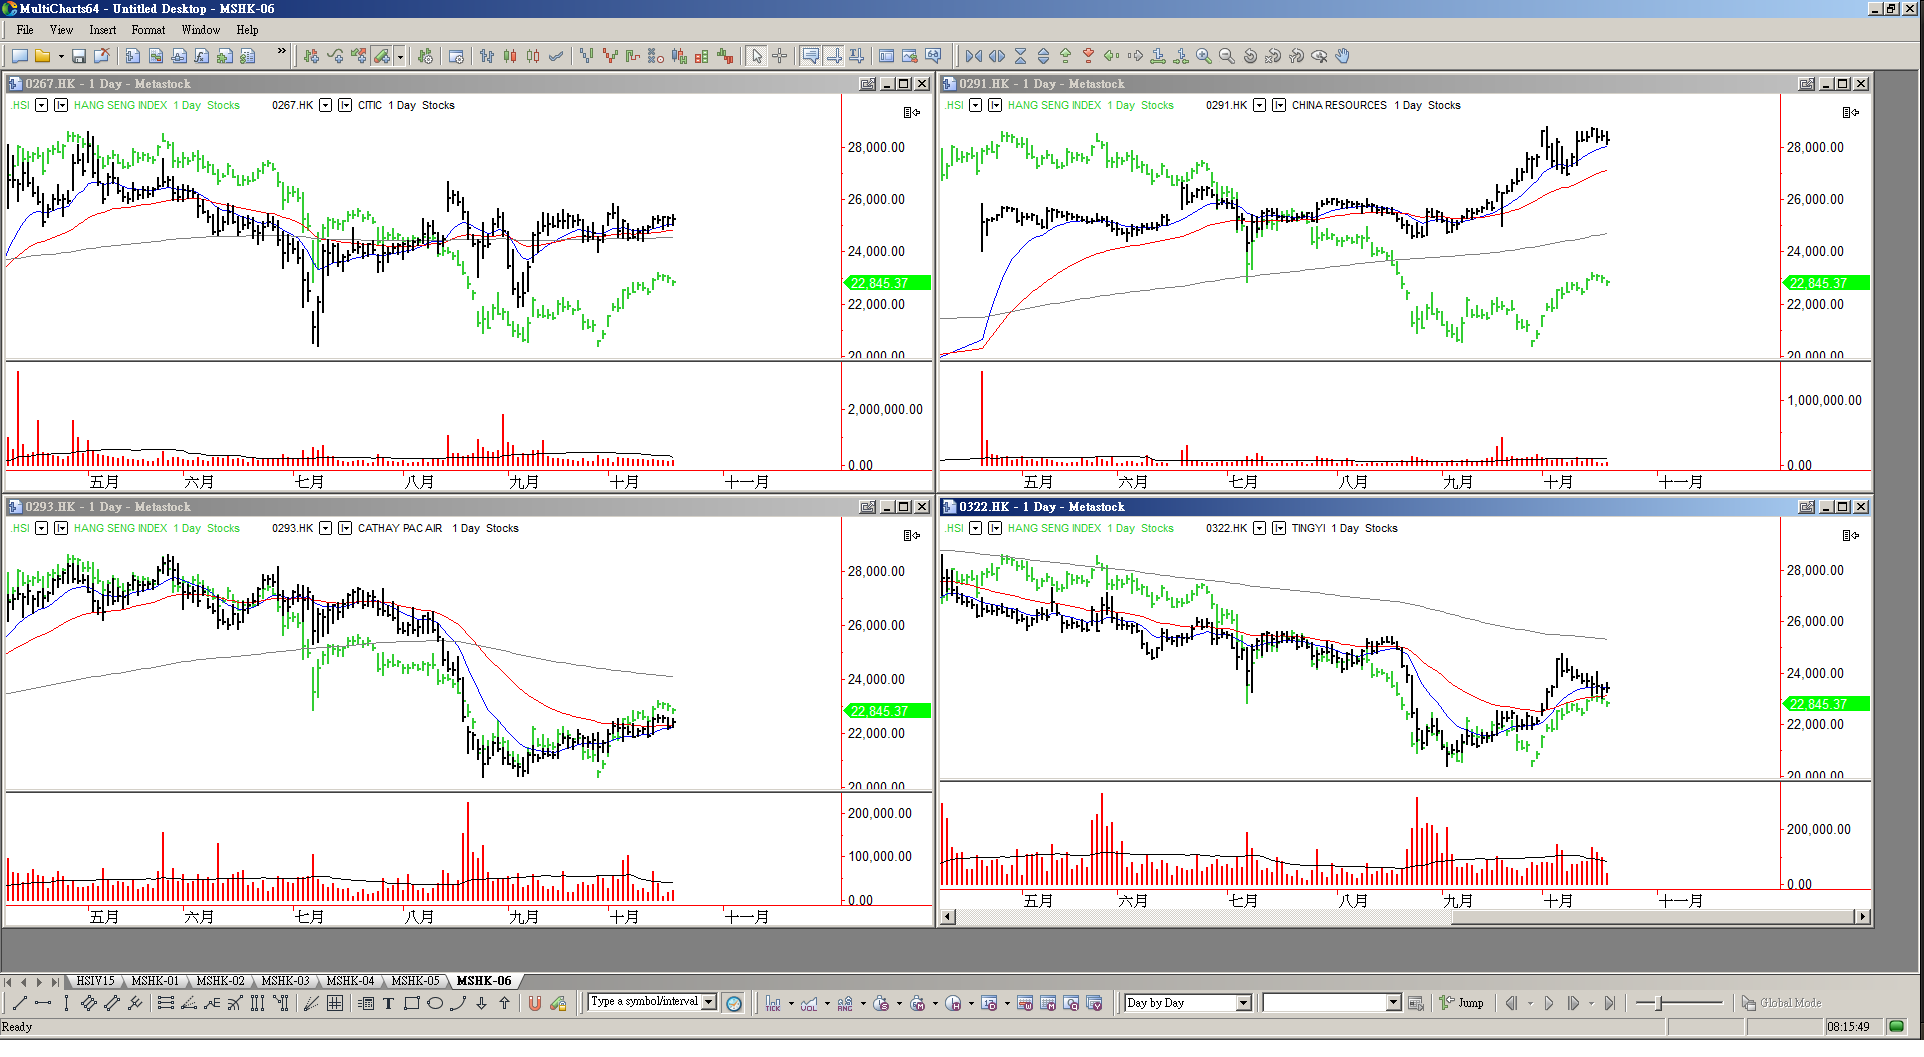The image size is (1924, 1057).
Task: Click the Zoom Out magnifier icon
Action: 1227,57
